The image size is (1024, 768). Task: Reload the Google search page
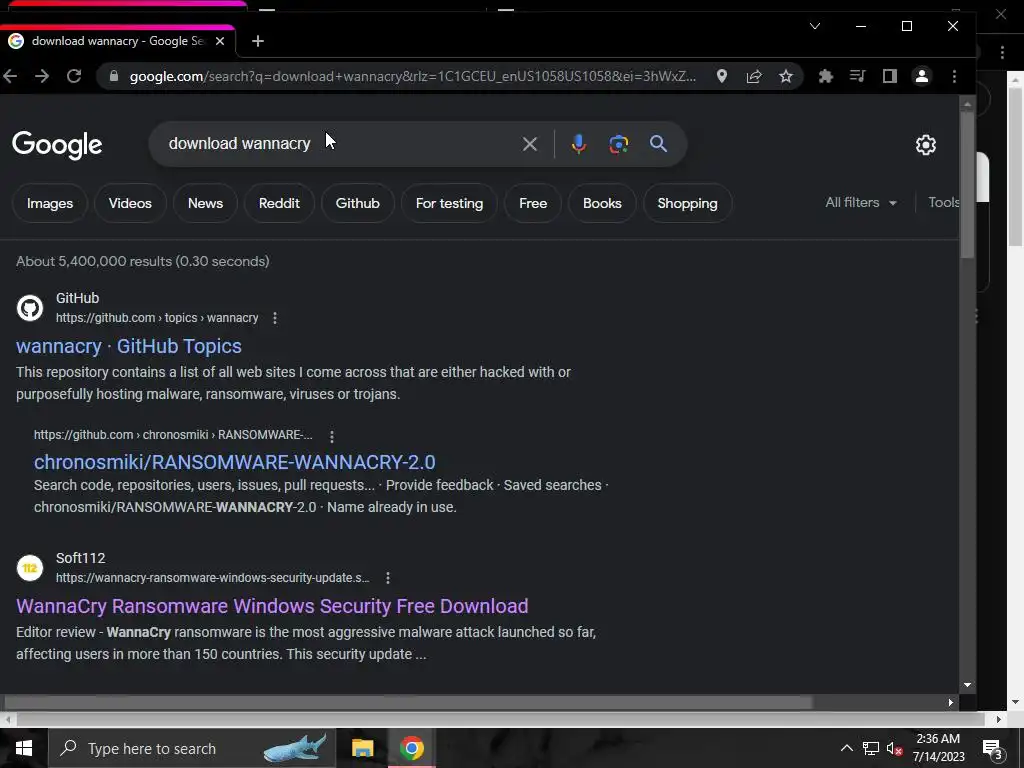pos(74,76)
